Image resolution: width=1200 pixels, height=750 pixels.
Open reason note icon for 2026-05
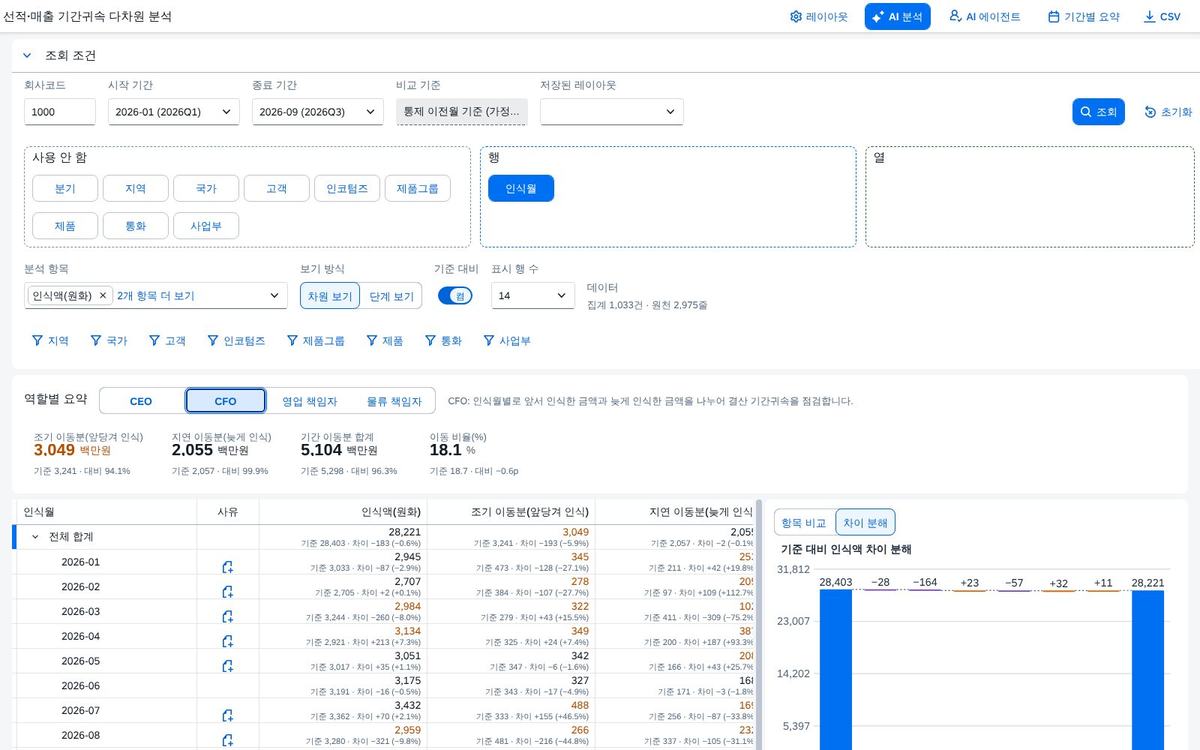(x=228, y=666)
